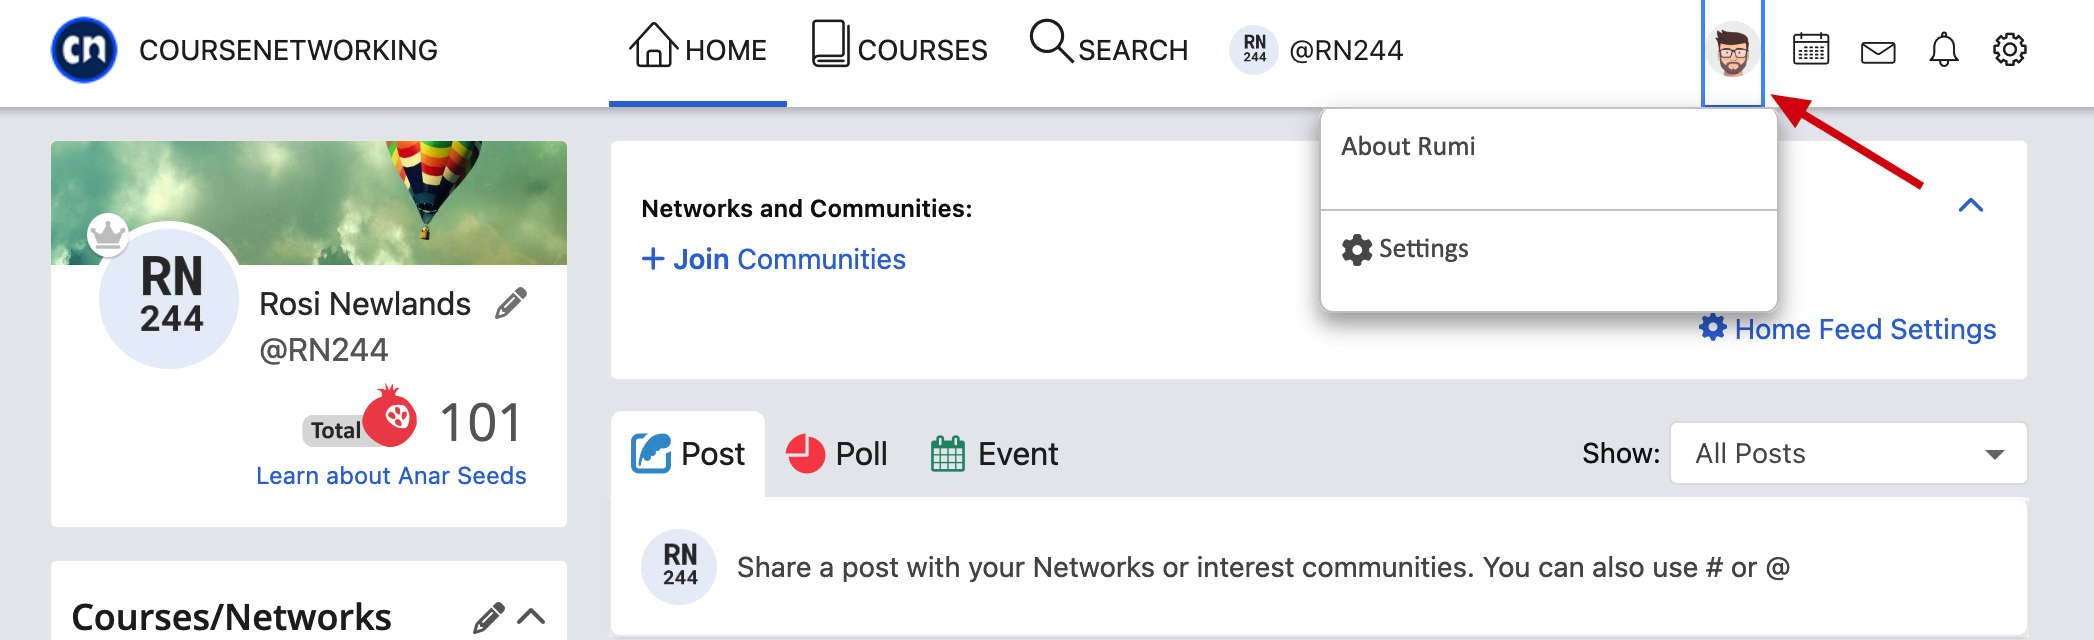This screenshot has width=2094, height=640.
Task: Edit Courses/Networks with pencil icon
Action: point(488,618)
